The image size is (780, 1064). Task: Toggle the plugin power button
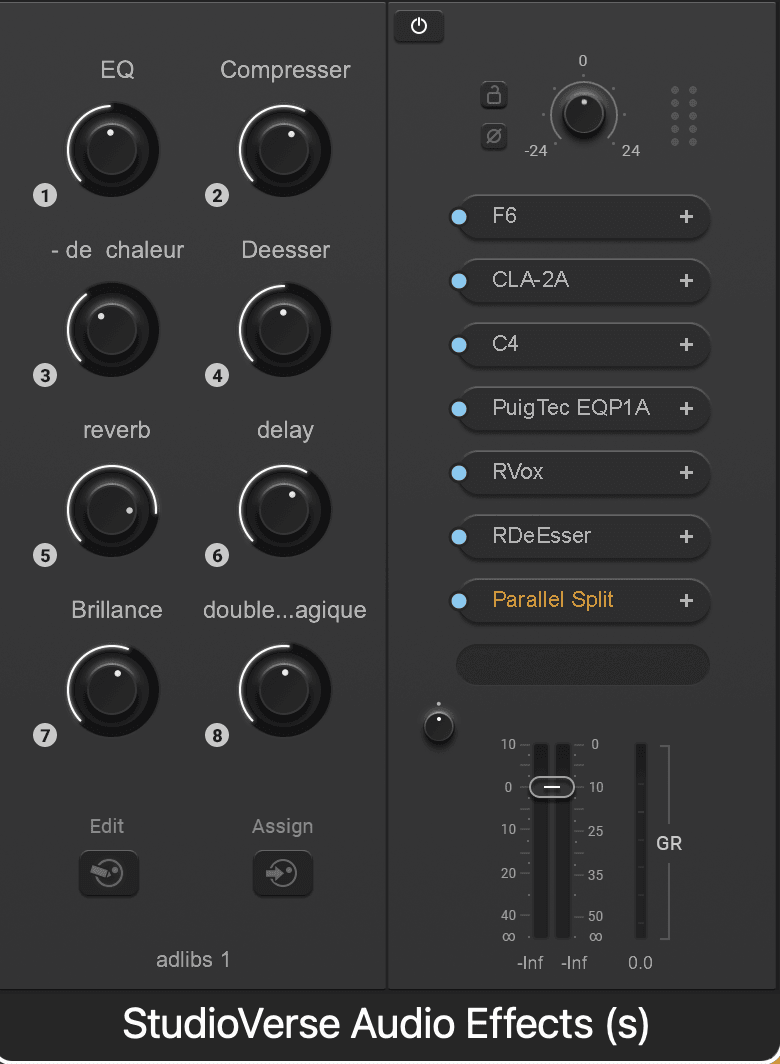(x=419, y=26)
